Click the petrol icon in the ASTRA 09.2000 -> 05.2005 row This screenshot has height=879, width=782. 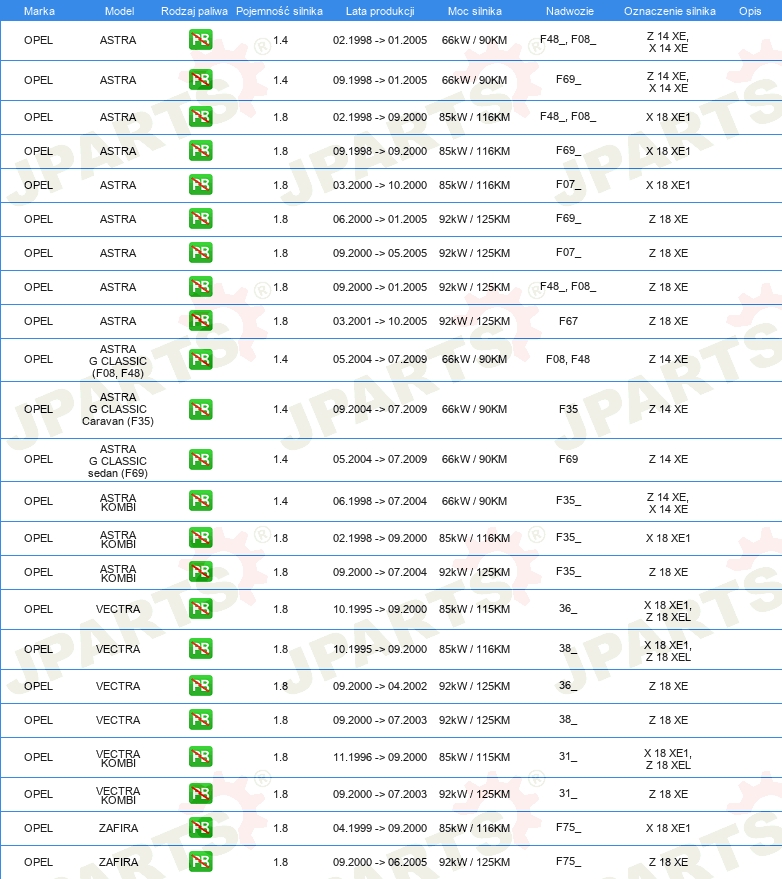[201, 253]
